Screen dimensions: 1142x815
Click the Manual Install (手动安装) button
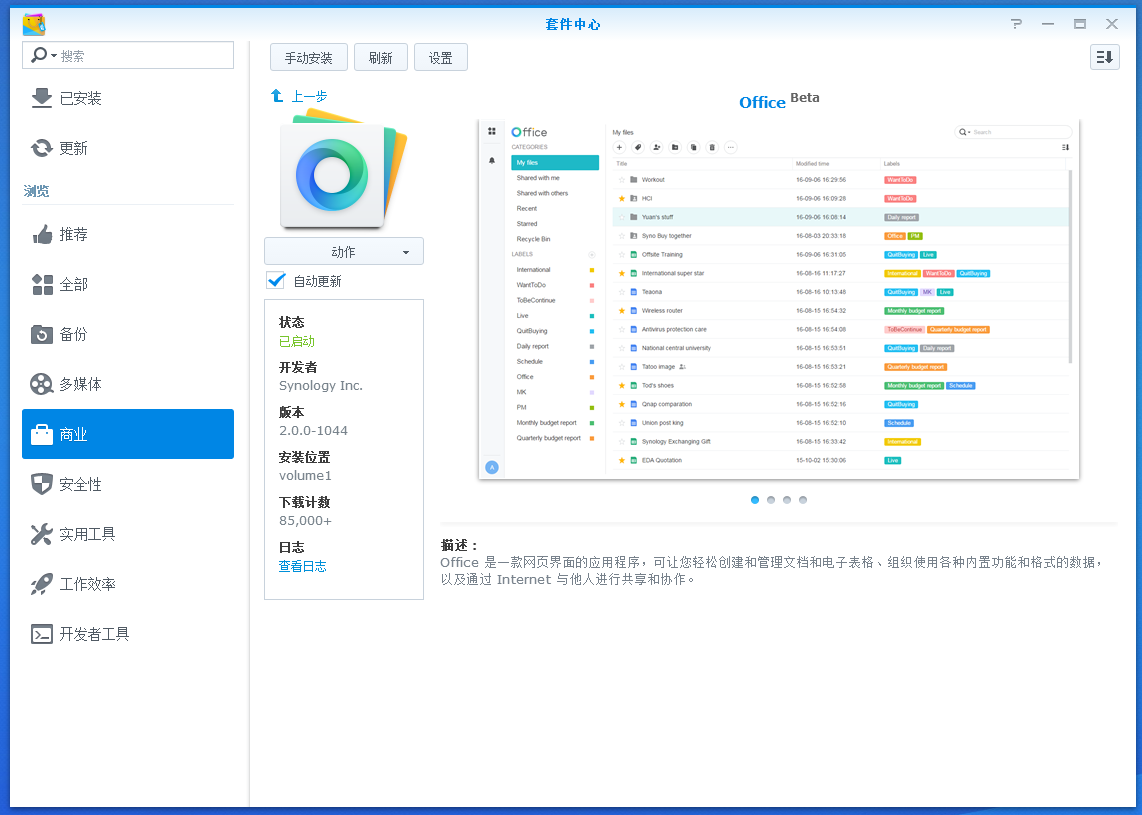click(x=309, y=58)
